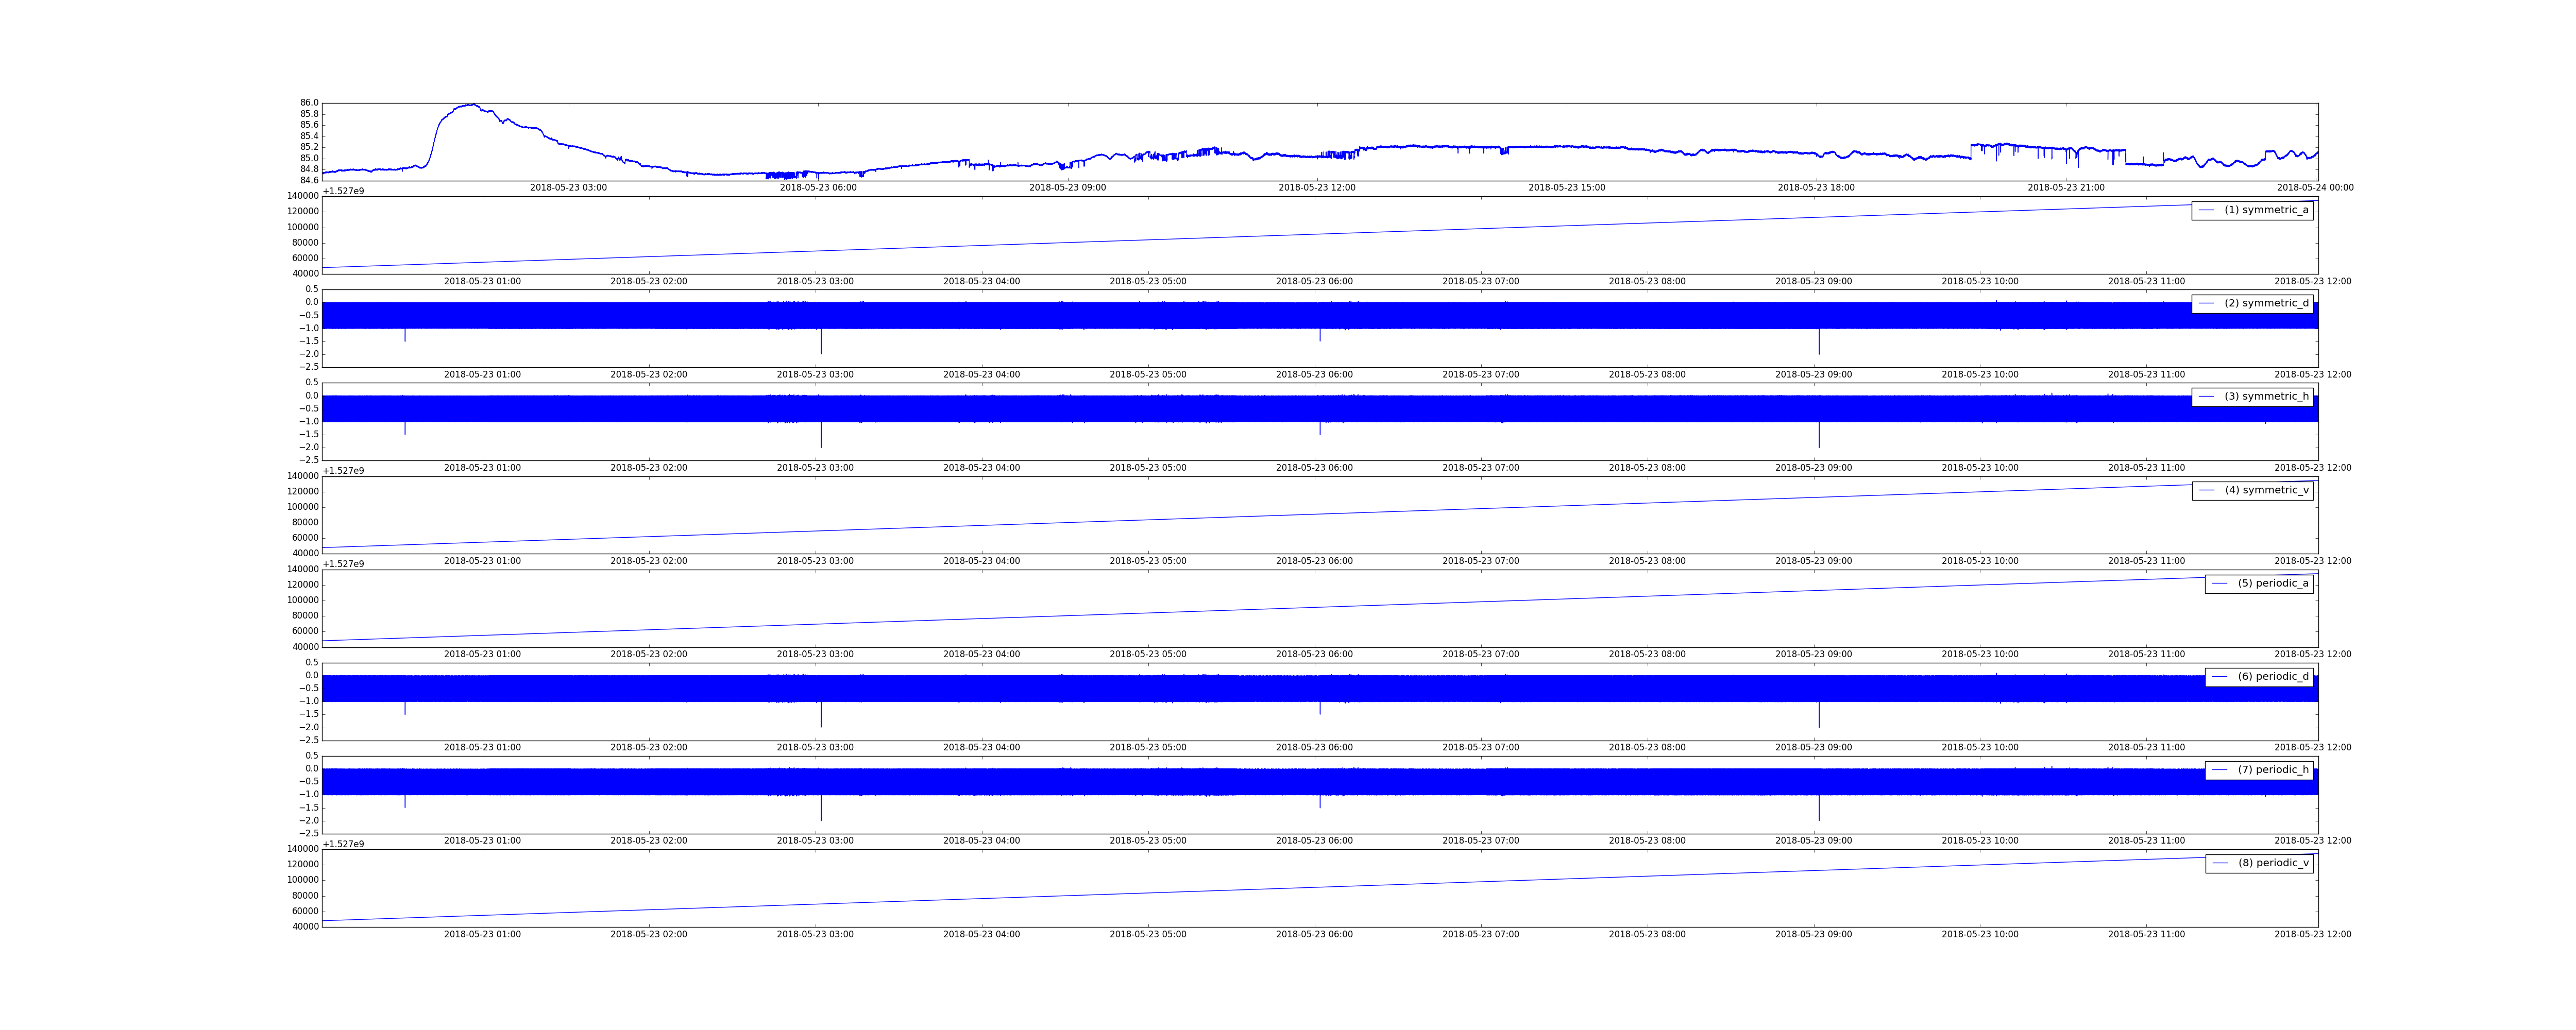
Task: Click the "2018-05-23 21:00" x-axis tick label
Action: [2066, 188]
